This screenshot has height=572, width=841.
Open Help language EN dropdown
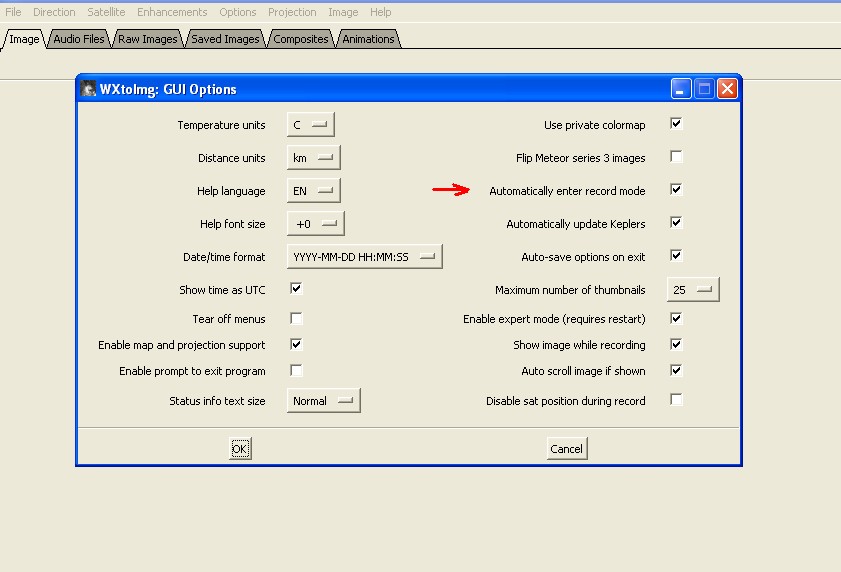click(x=313, y=191)
